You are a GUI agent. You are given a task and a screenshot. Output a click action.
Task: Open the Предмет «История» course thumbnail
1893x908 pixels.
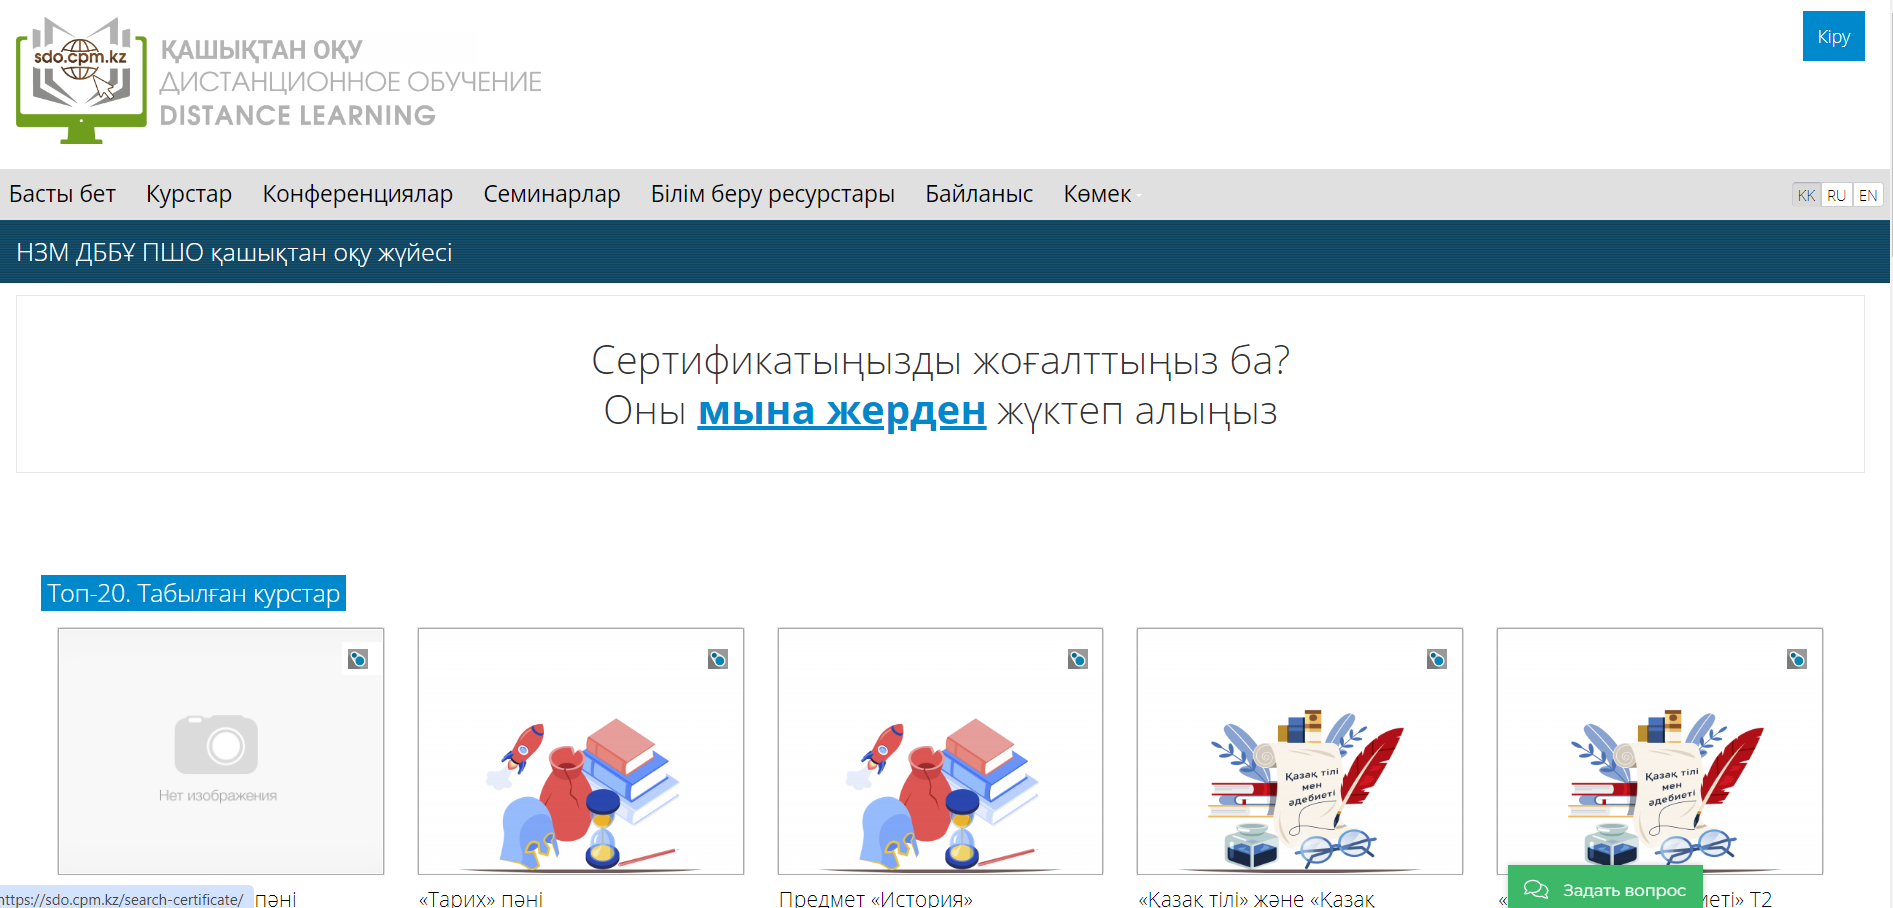tap(940, 751)
